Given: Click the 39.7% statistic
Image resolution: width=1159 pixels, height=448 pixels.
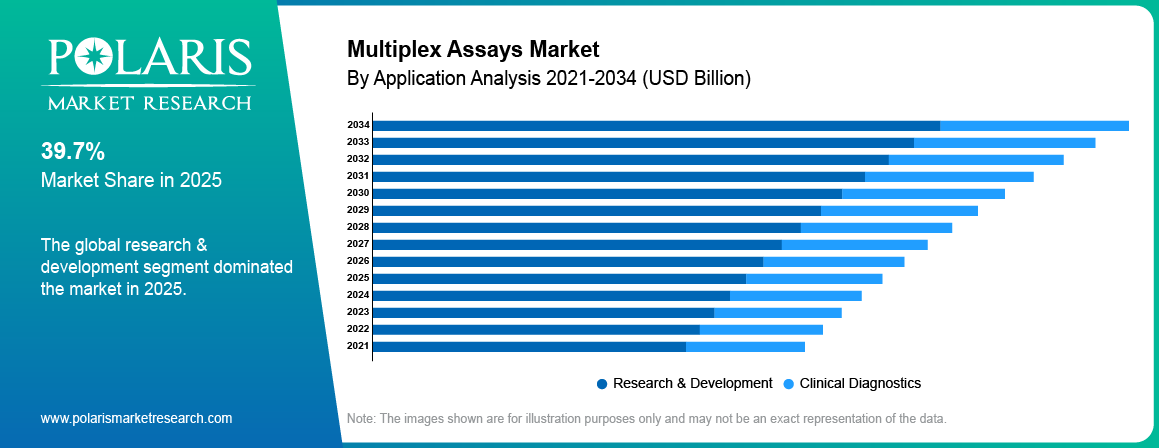Looking at the screenshot, I should tap(73, 152).
